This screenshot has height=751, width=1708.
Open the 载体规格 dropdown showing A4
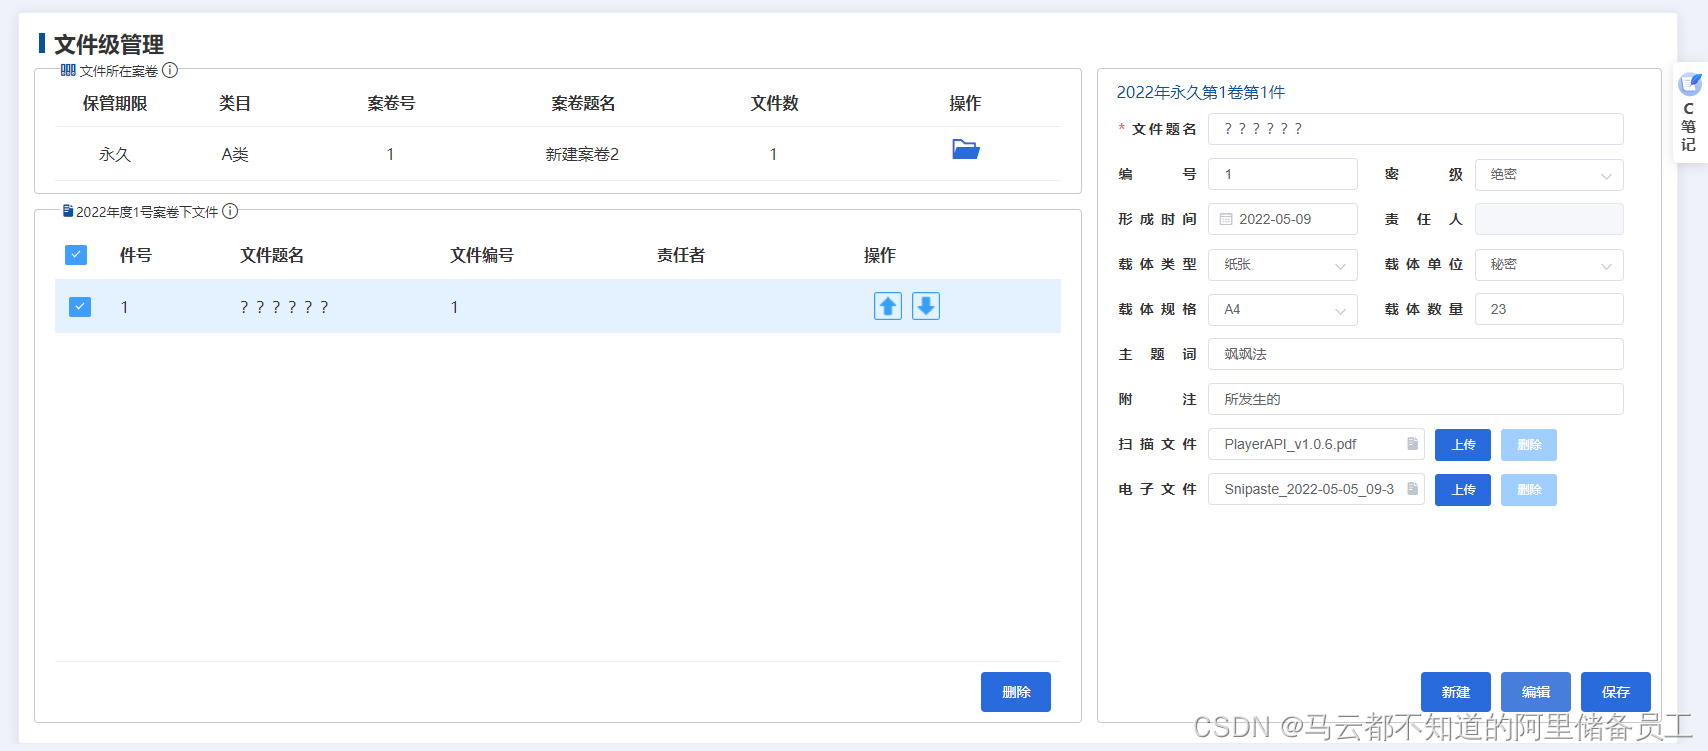click(1283, 309)
